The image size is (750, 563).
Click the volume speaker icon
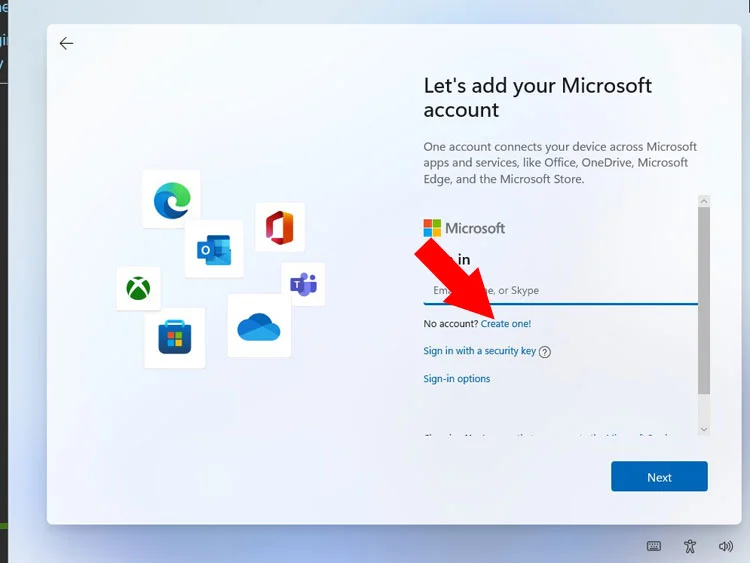[x=726, y=546]
